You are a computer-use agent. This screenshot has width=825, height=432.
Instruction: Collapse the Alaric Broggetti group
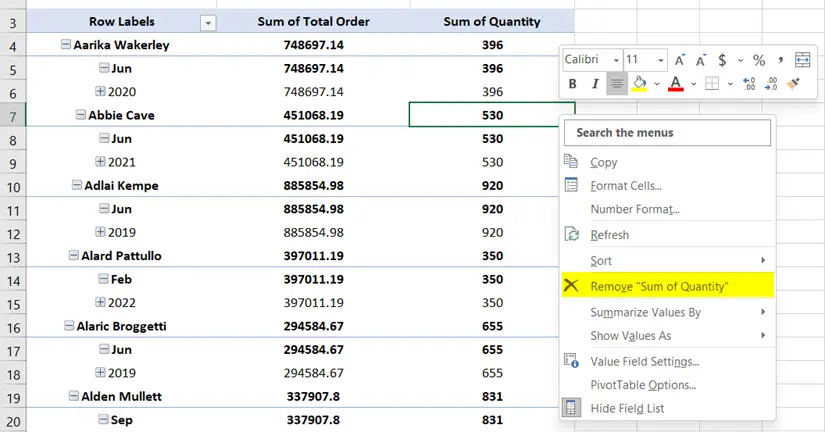pyautogui.click(x=69, y=326)
